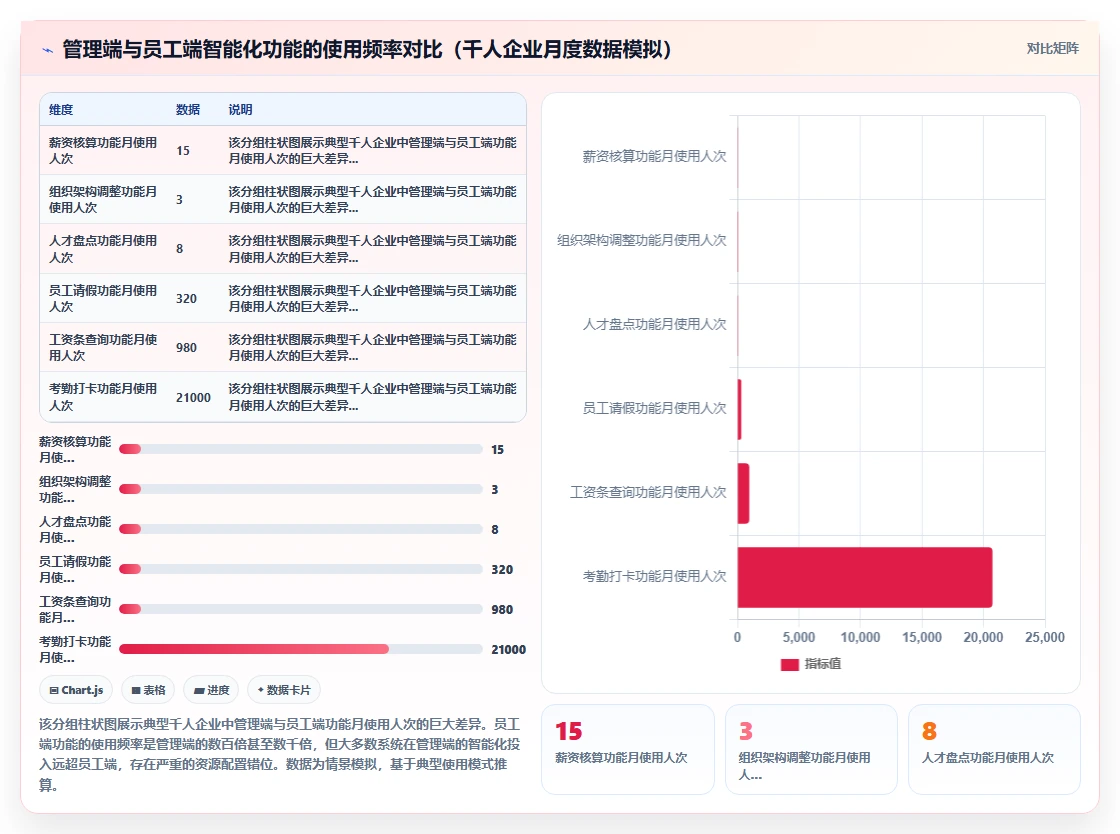Toggle the 指标值 legend swatch
This screenshot has width=1120, height=834.
(x=789, y=665)
